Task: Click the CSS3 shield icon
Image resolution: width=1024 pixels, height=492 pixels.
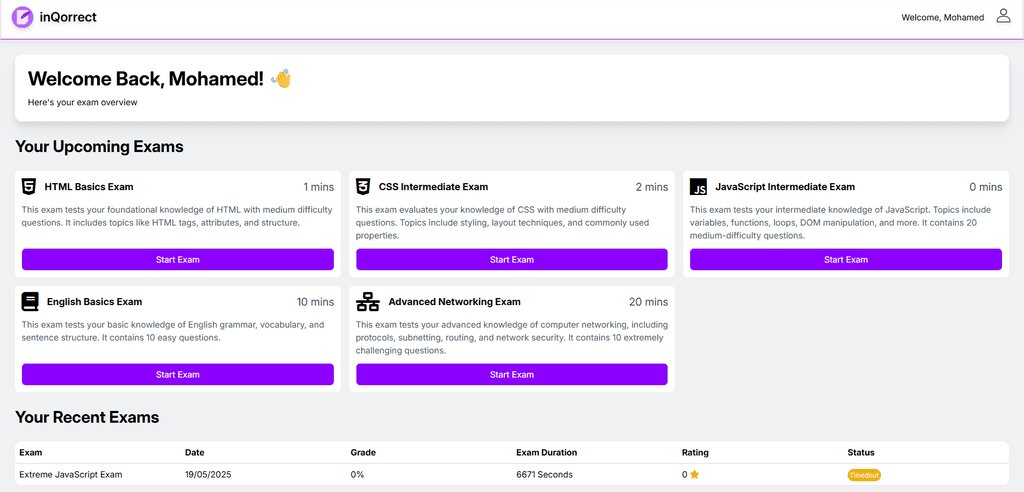Action: [363, 187]
